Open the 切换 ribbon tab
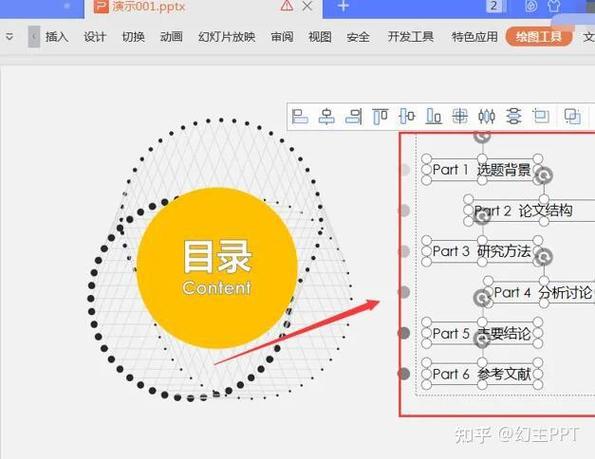The height and width of the screenshot is (459, 595). (x=133, y=37)
